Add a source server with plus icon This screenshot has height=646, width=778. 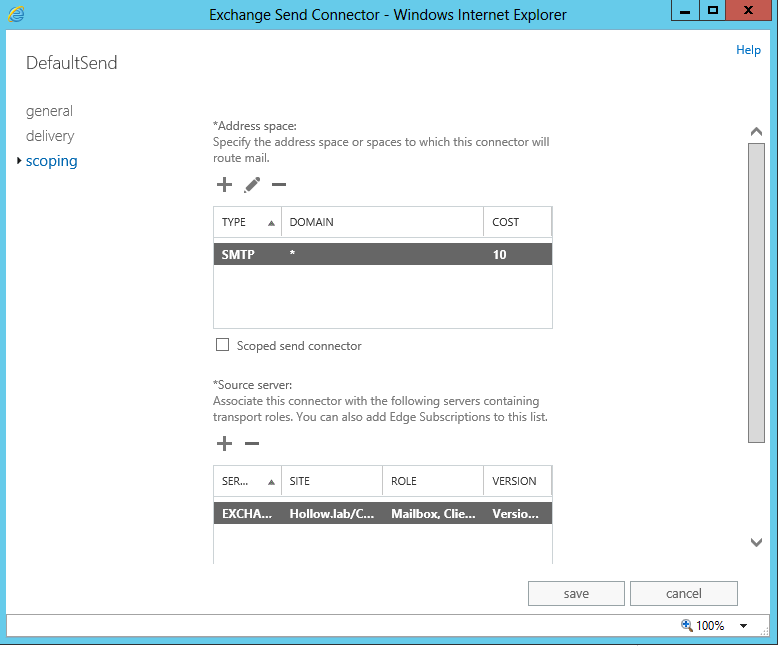pos(224,444)
